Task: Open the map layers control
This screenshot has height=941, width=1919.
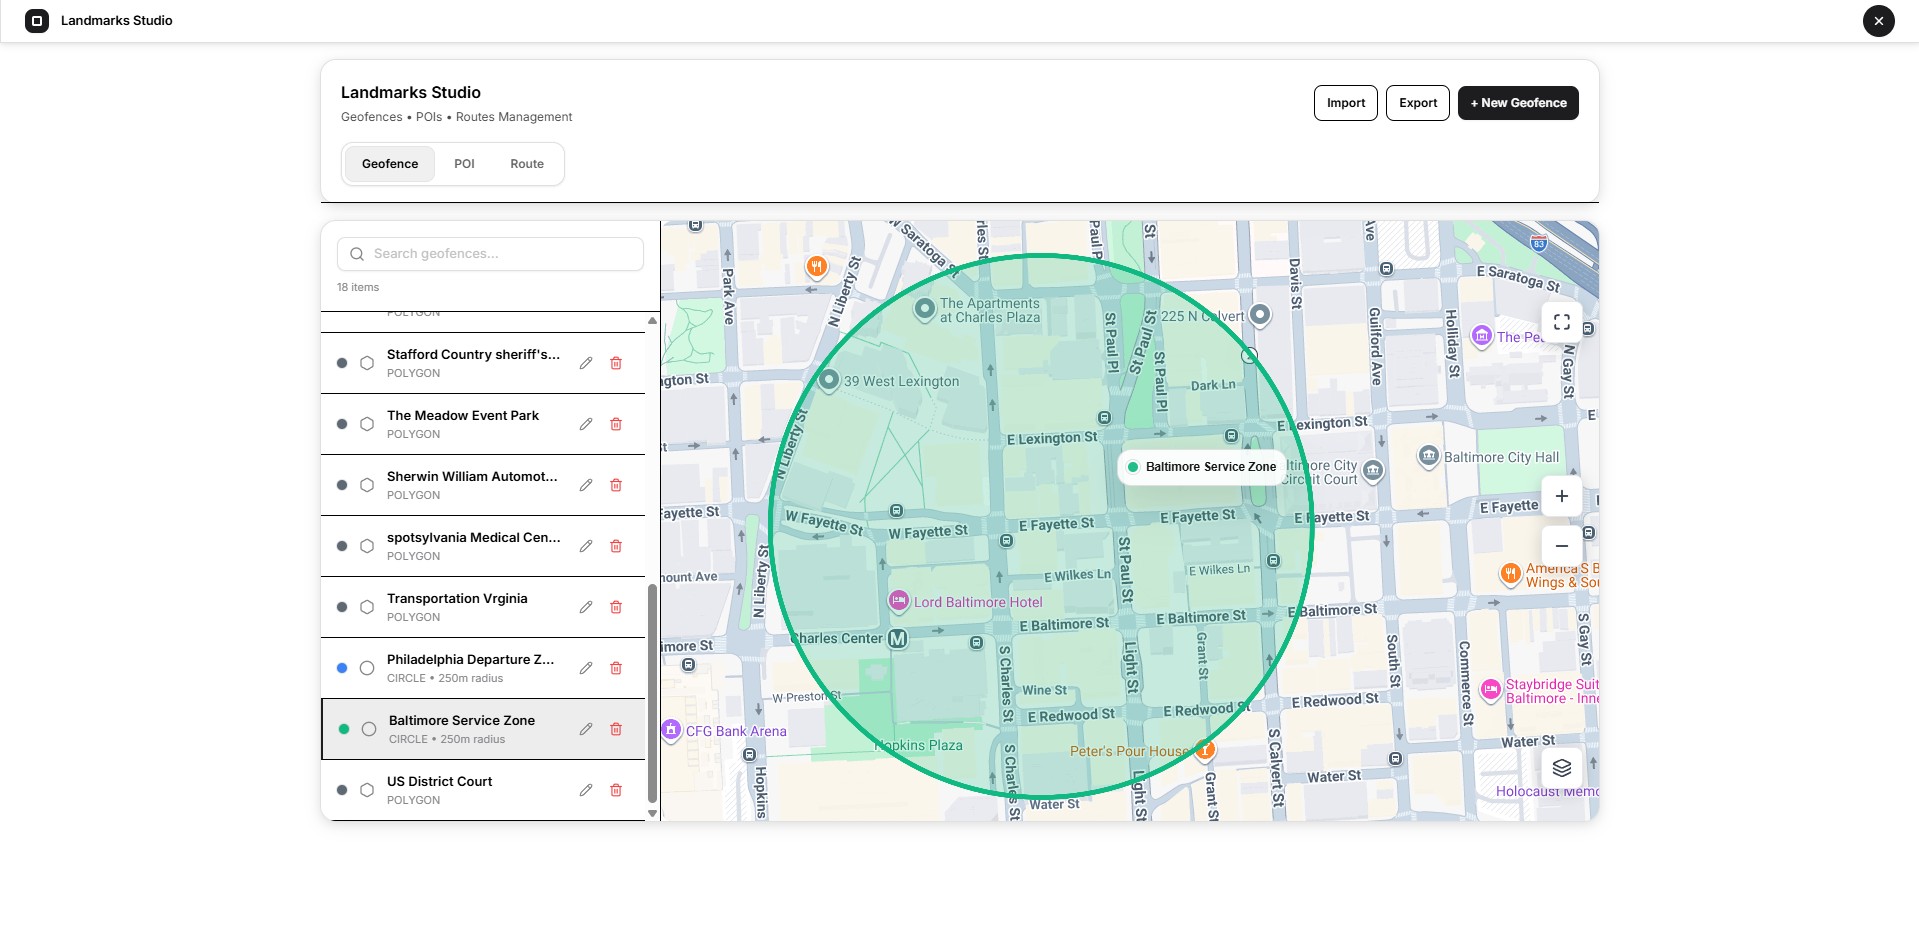Action: coord(1562,768)
